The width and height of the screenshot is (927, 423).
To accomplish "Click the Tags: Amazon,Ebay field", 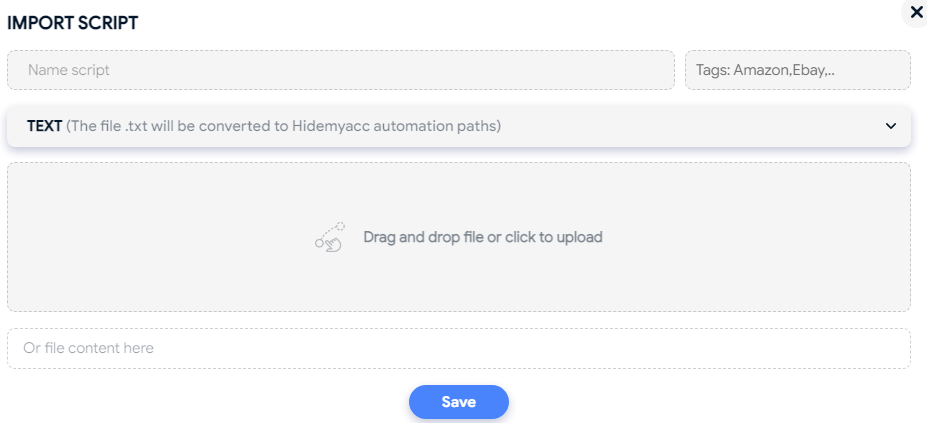I will pos(798,70).
